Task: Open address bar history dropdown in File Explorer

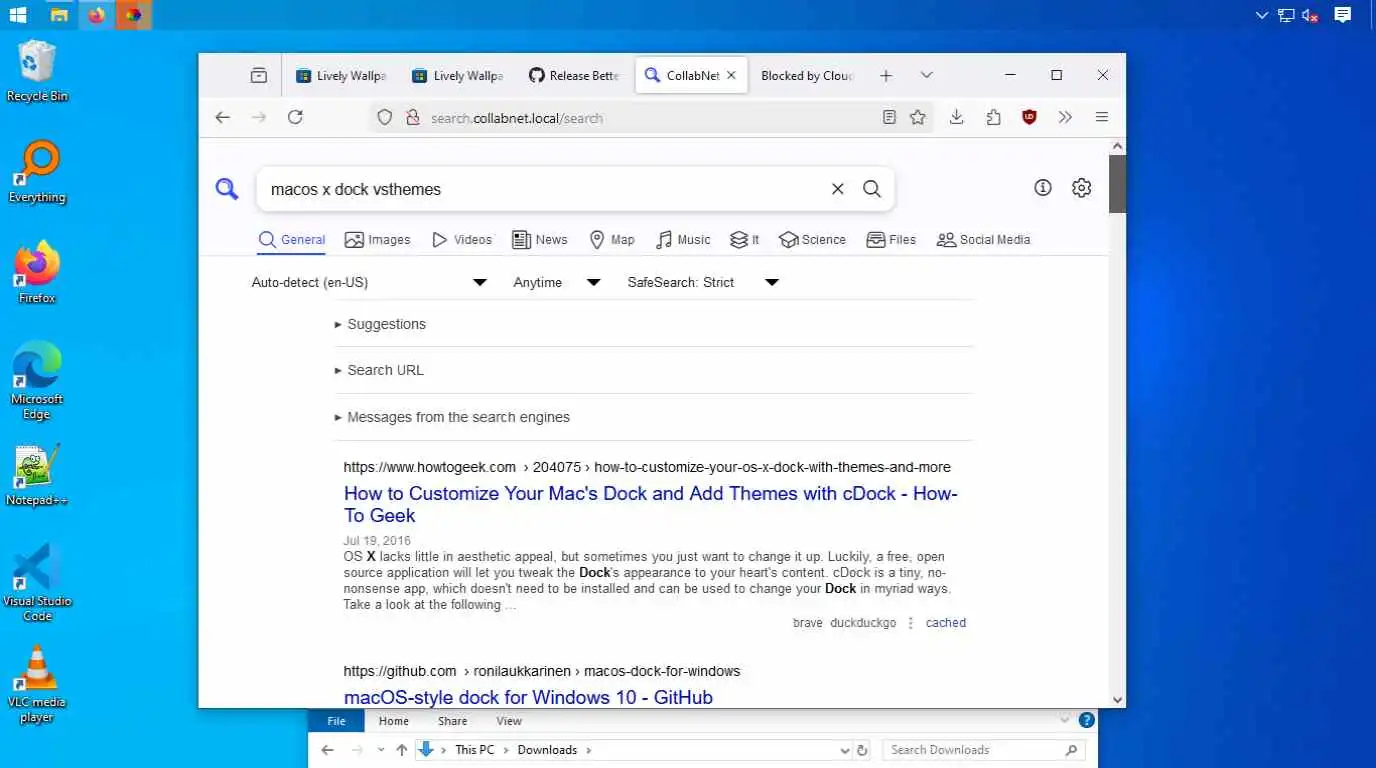Action: tap(845, 750)
